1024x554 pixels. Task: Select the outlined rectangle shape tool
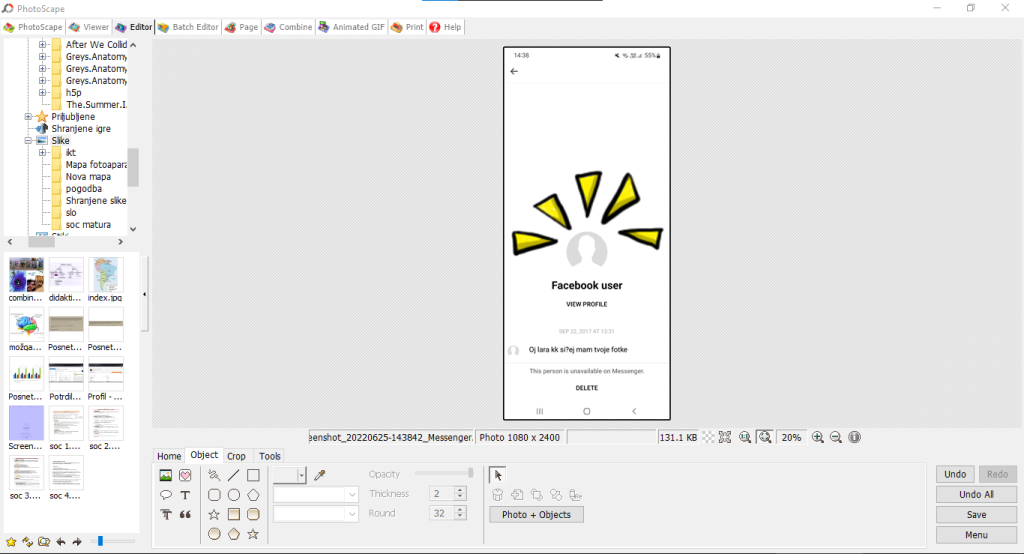(x=253, y=475)
